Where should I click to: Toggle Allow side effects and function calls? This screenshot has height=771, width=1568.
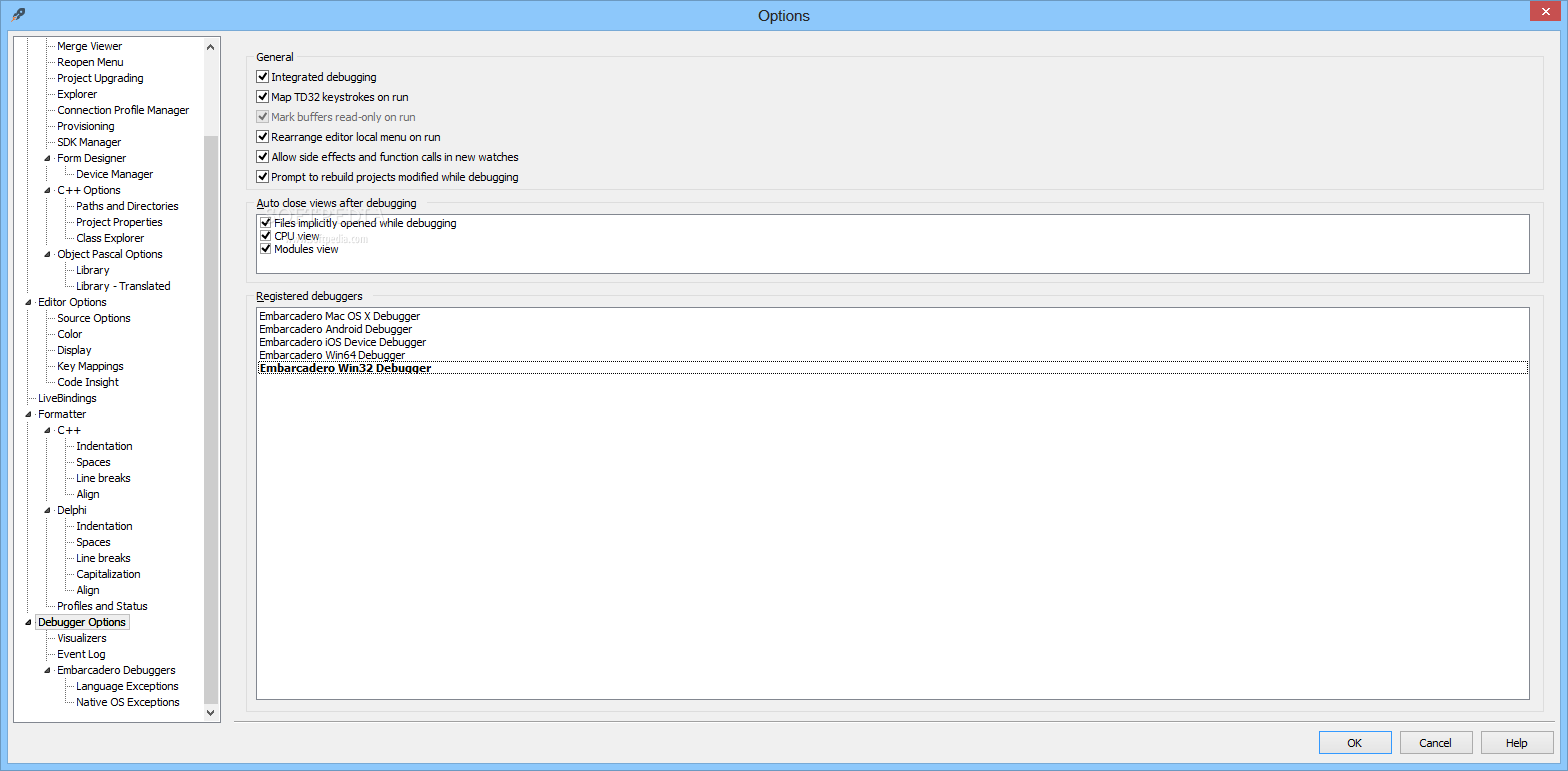tap(263, 157)
